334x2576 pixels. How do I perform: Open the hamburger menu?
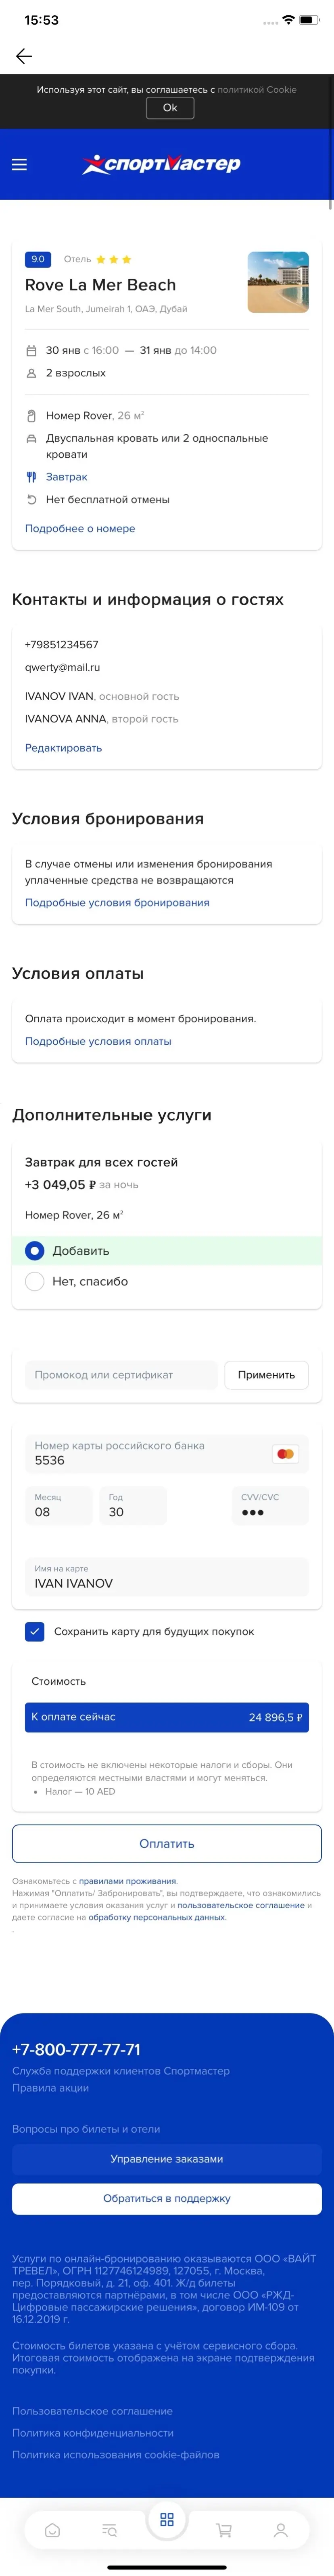click(19, 164)
